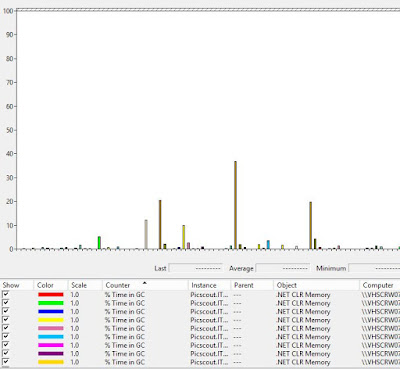
Task: Click scale value 1.0 in bright yellow row
Action: pyautogui.click(x=75, y=320)
